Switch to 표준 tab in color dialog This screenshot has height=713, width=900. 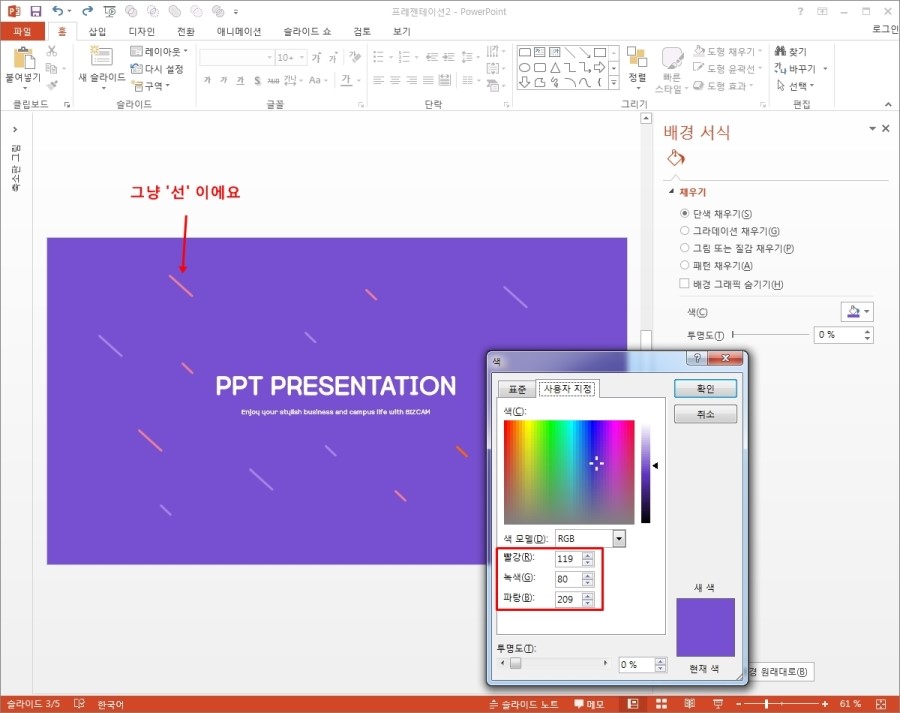click(x=517, y=389)
